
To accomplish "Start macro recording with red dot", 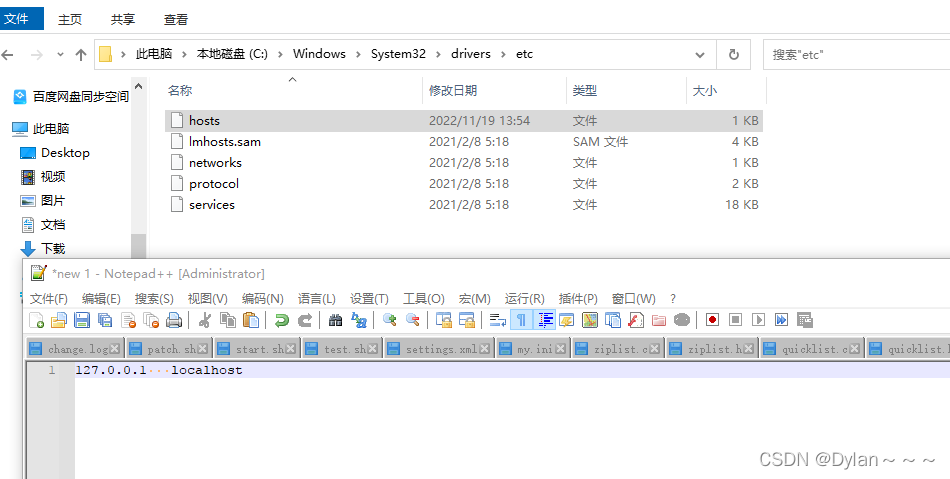I will (712, 320).
